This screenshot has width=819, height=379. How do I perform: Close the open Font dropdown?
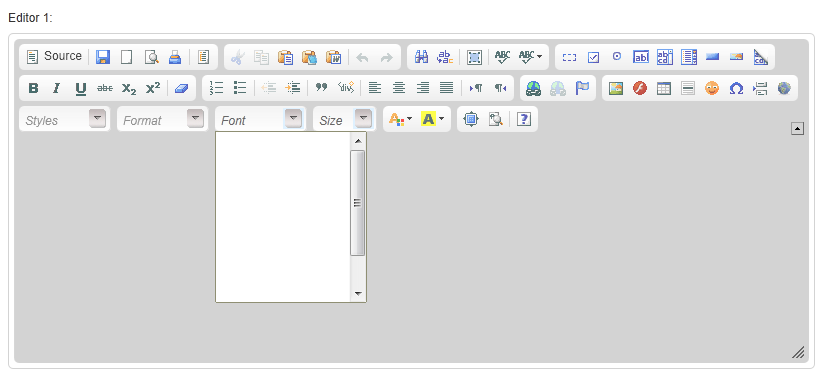coord(260,120)
